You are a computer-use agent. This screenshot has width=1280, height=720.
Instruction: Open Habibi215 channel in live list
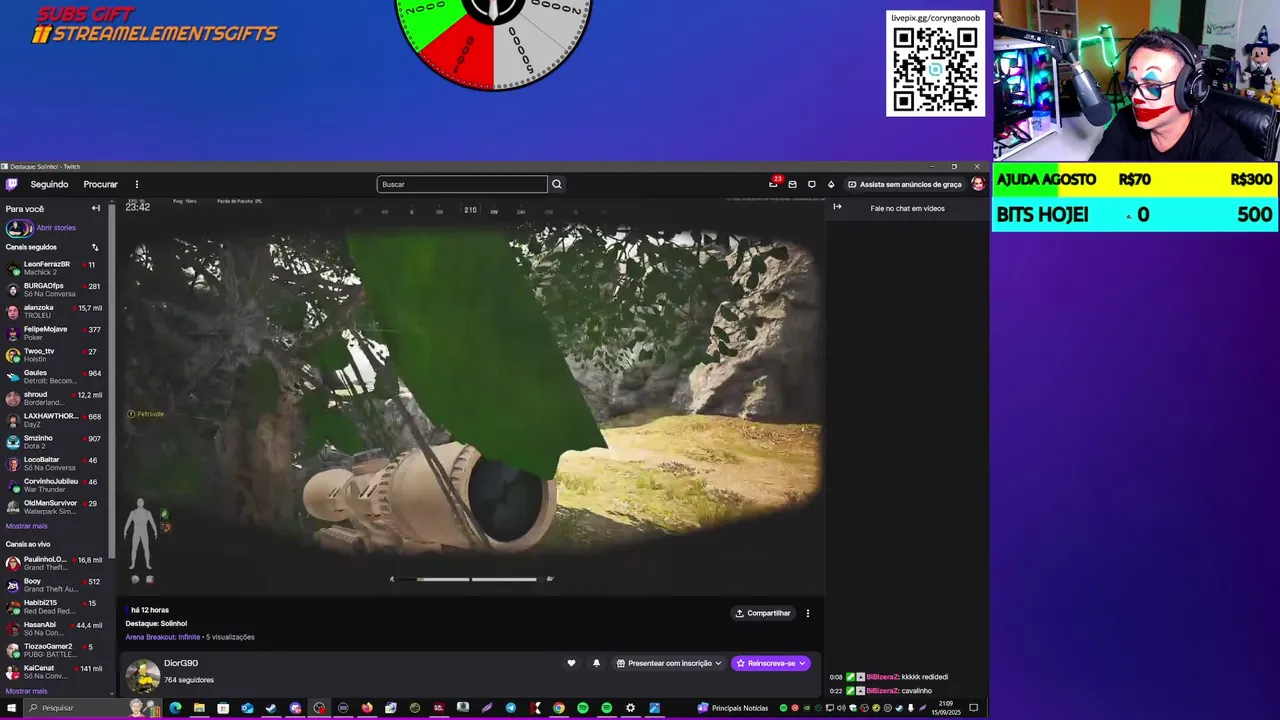(x=56, y=607)
